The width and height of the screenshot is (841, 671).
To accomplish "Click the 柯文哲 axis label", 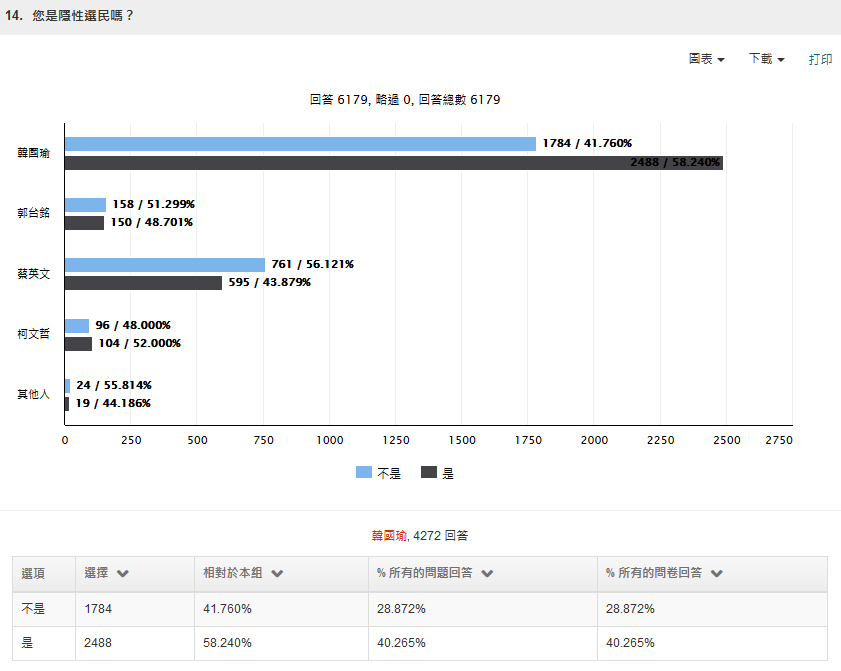I will click(33, 334).
